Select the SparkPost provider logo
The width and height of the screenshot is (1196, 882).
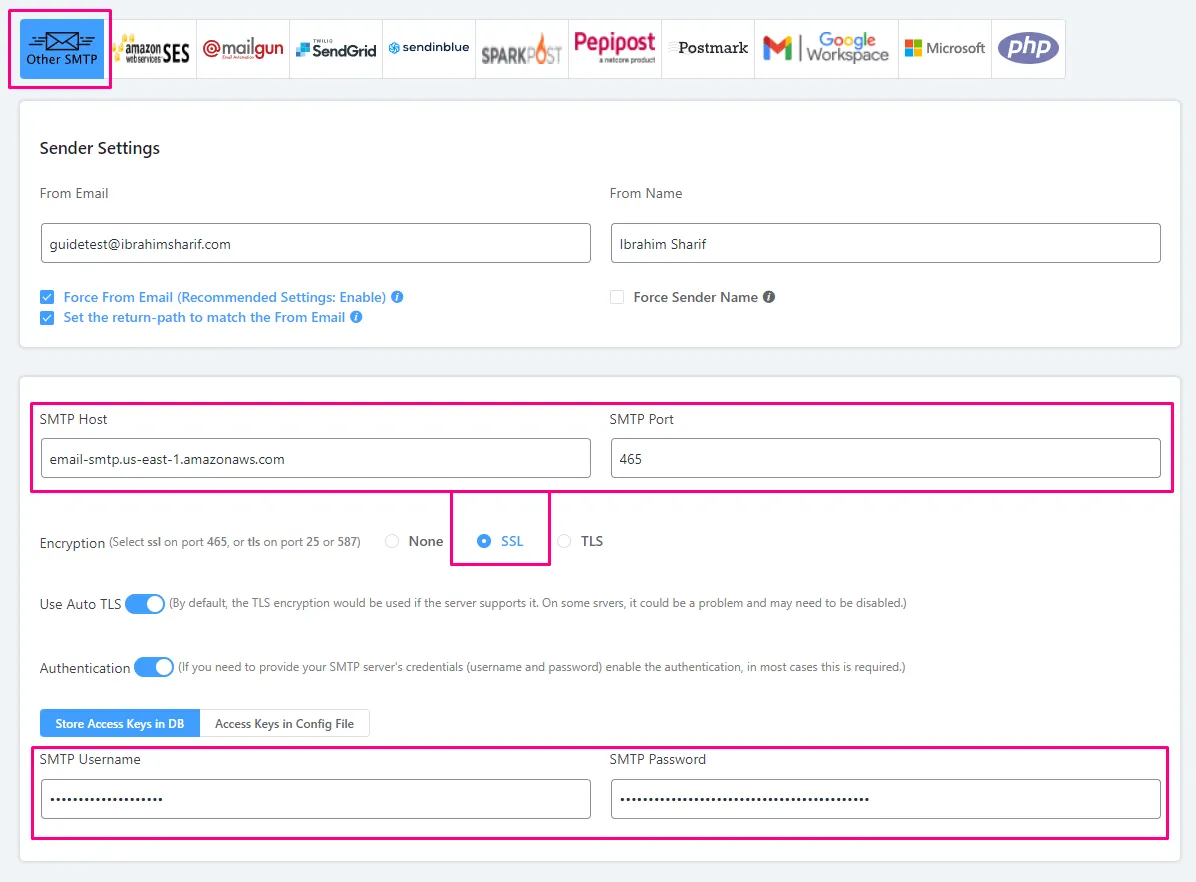click(522, 49)
